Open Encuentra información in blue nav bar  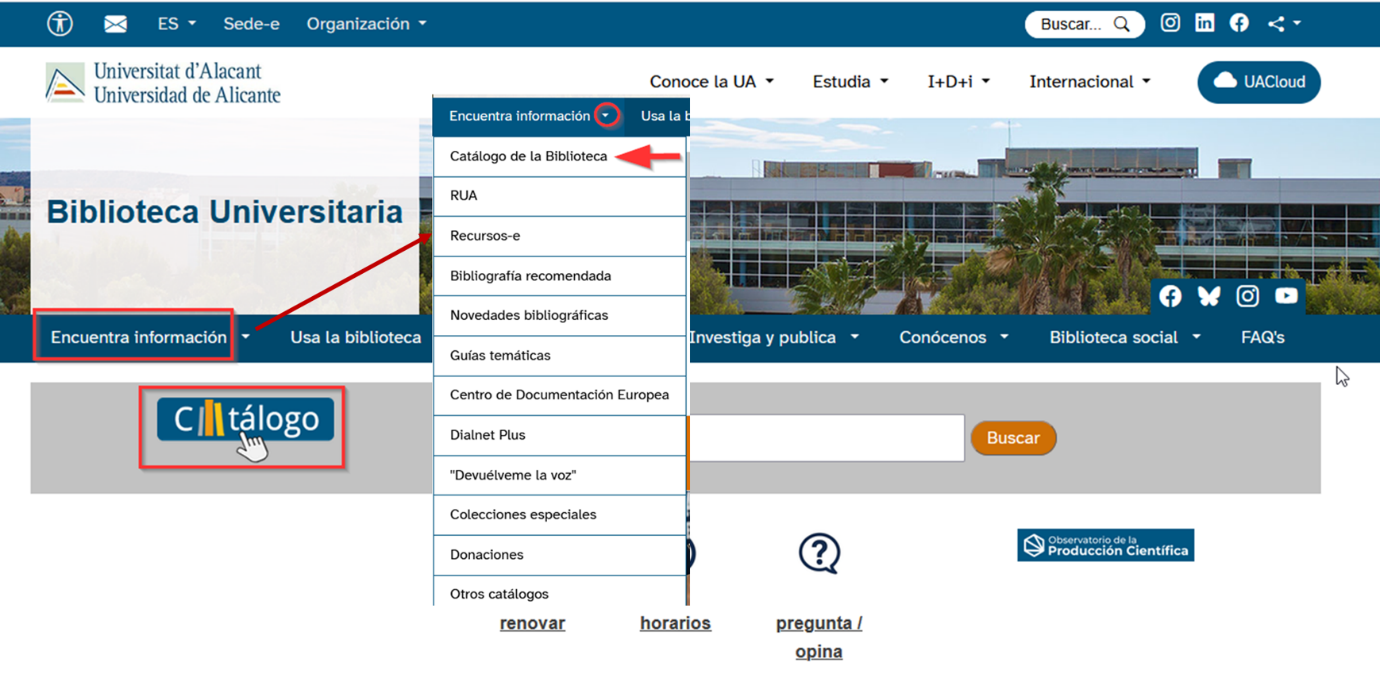click(139, 337)
